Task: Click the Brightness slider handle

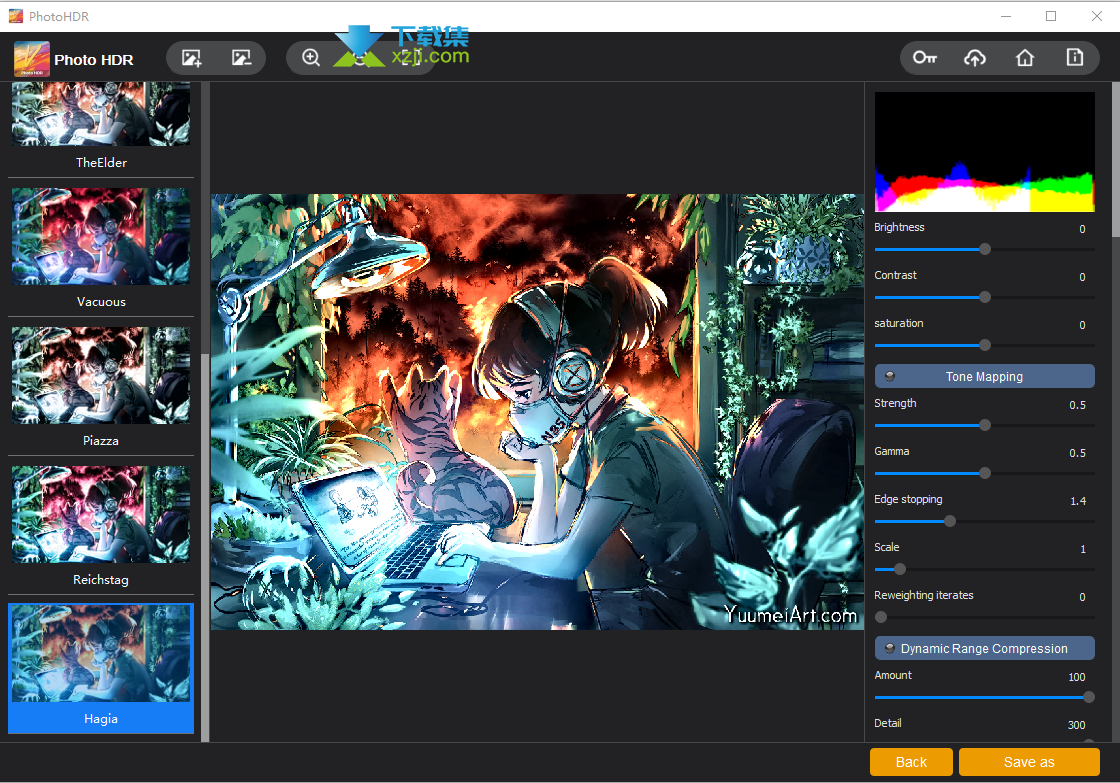Action: pos(985,249)
